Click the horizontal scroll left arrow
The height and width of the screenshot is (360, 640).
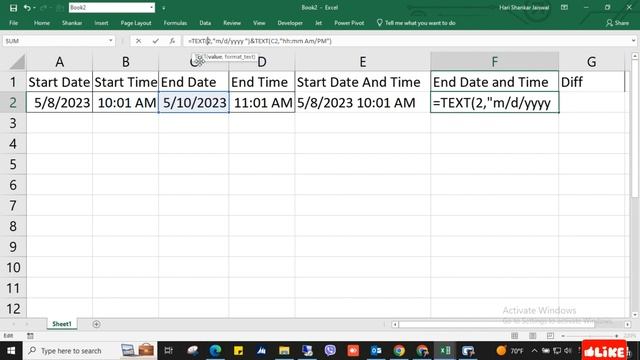pyautogui.click(x=395, y=324)
